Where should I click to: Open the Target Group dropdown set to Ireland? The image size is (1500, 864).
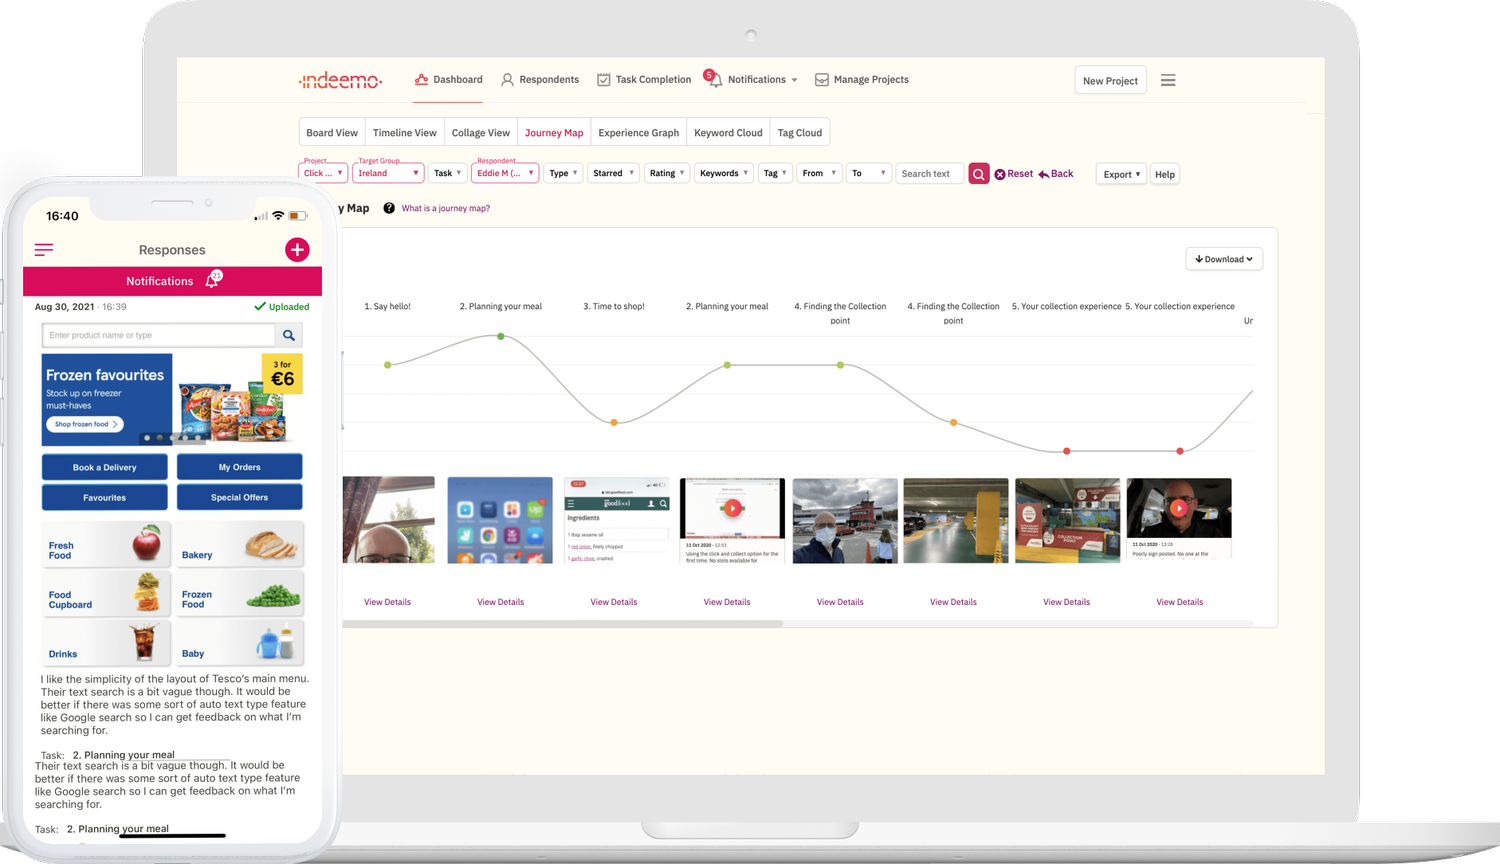pyautogui.click(x=388, y=172)
